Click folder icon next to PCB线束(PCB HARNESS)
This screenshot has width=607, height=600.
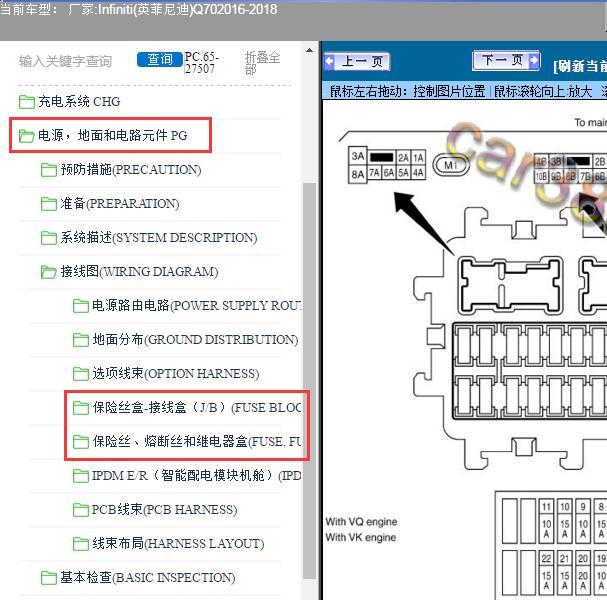tap(81, 510)
